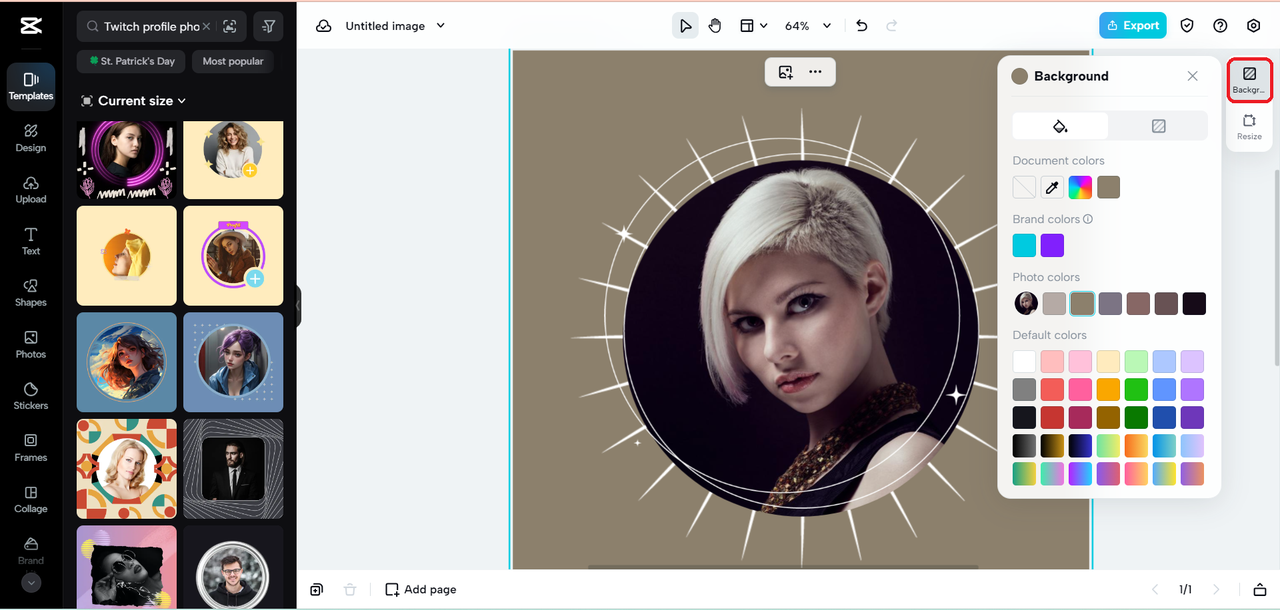Open the Shapes sidebar panel
Screen dimensions: 1280x610
click(31, 293)
